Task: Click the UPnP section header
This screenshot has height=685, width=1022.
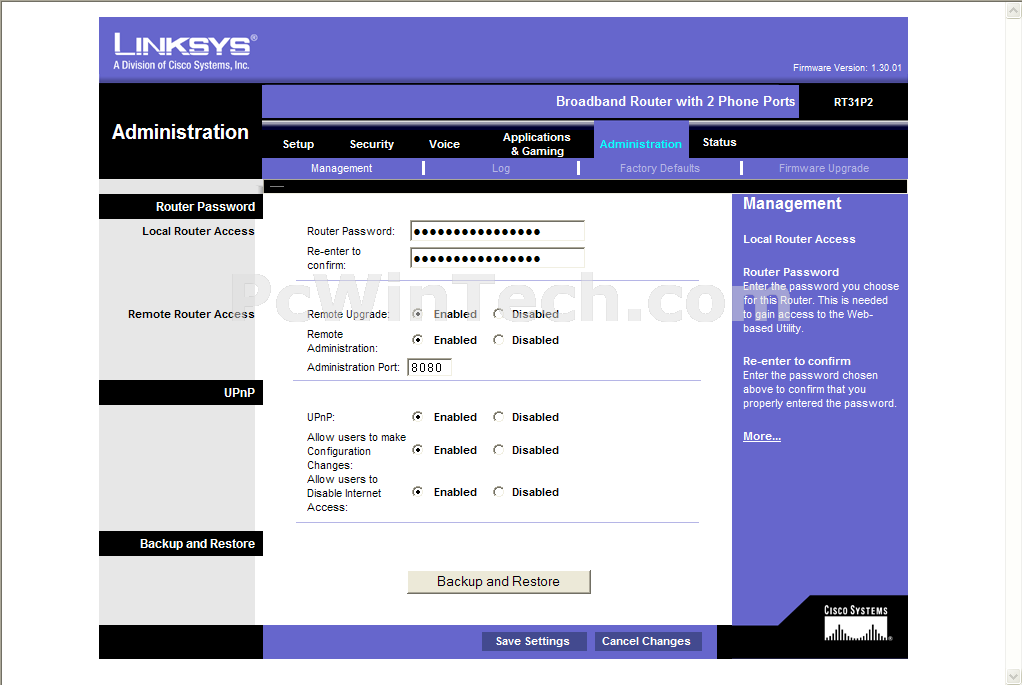Action: tap(239, 392)
